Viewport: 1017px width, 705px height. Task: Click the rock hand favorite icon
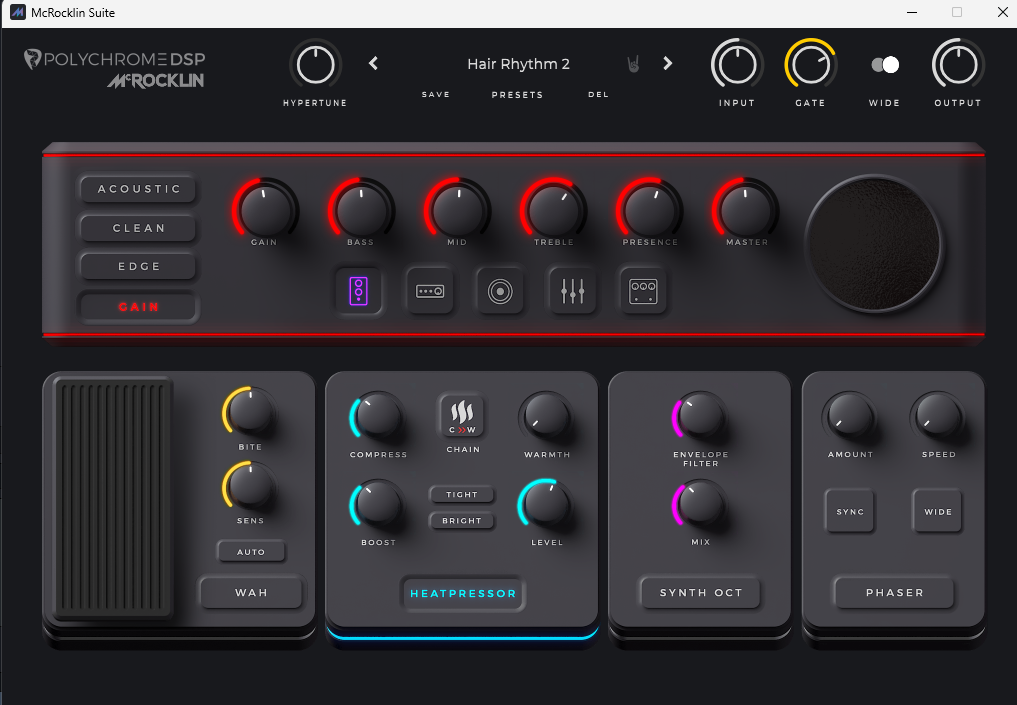pyautogui.click(x=633, y=64)
